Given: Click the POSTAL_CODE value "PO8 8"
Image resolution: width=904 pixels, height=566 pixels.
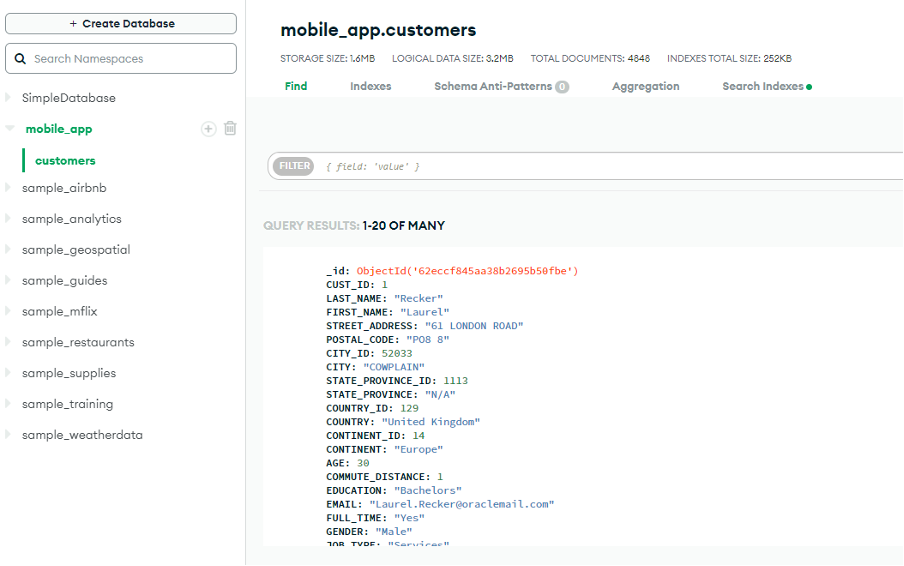Looking at the screenshot, I should tap(428, 339).
